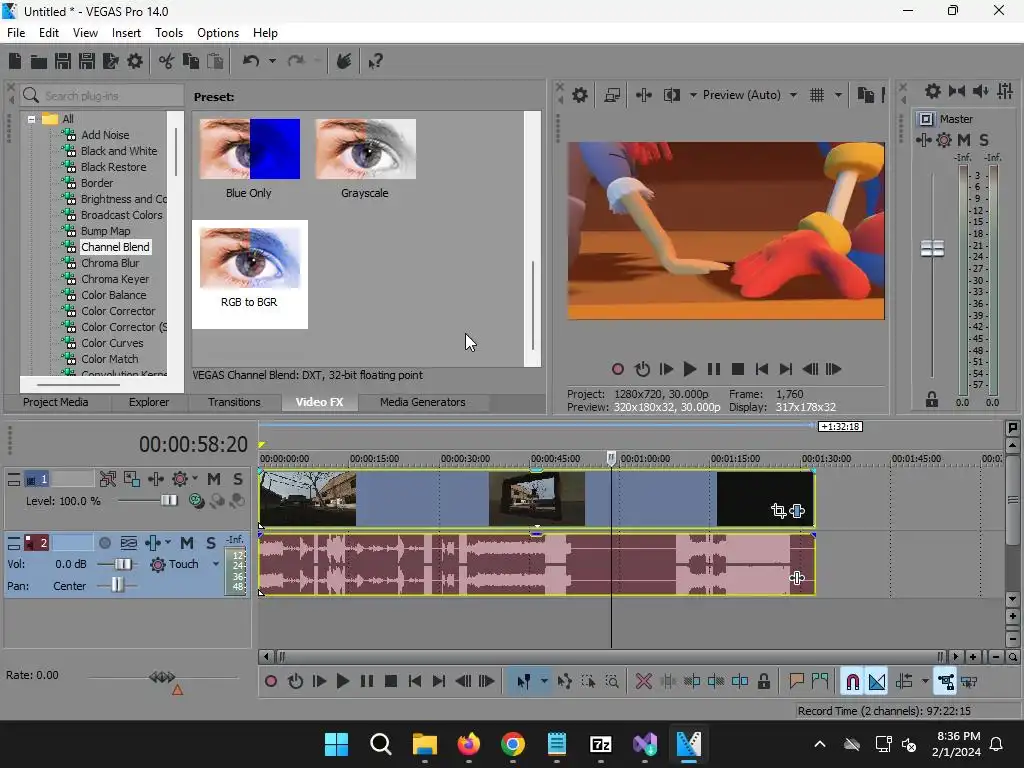Viewport: 1024px width, 768px height.
Task: Click the insert marker icon
Action: 796,682
